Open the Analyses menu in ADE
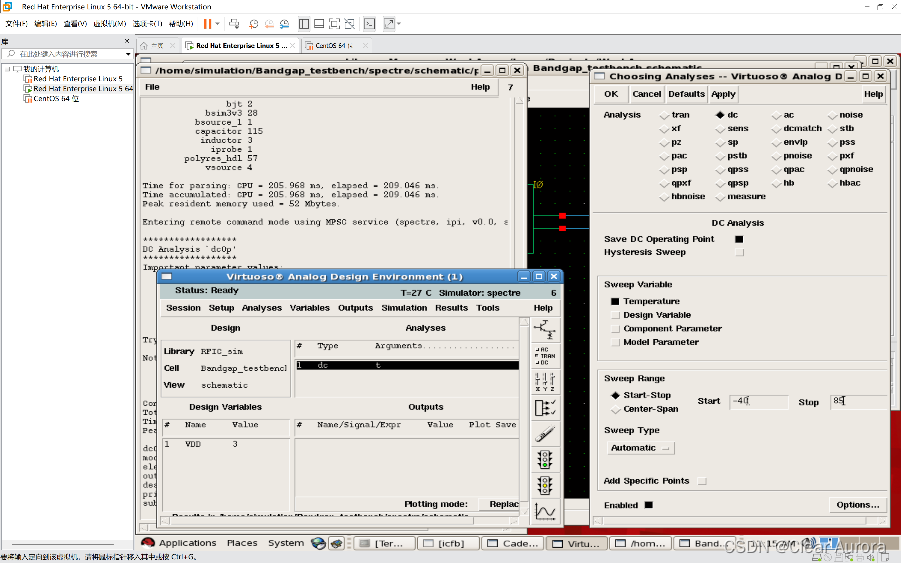Image resolution: width=901 pixels, height=563 pixels. pyautogui.click(x=261, y=308)
